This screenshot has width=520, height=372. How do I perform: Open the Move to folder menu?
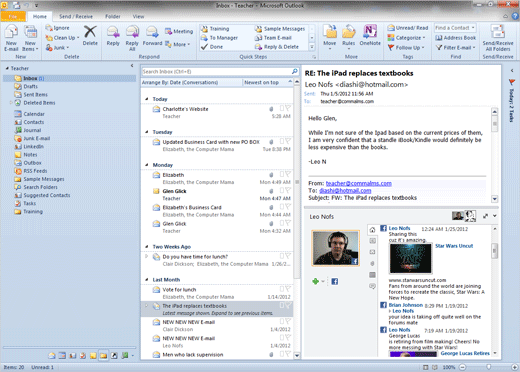pyautogui.click(x=330, y=37)
